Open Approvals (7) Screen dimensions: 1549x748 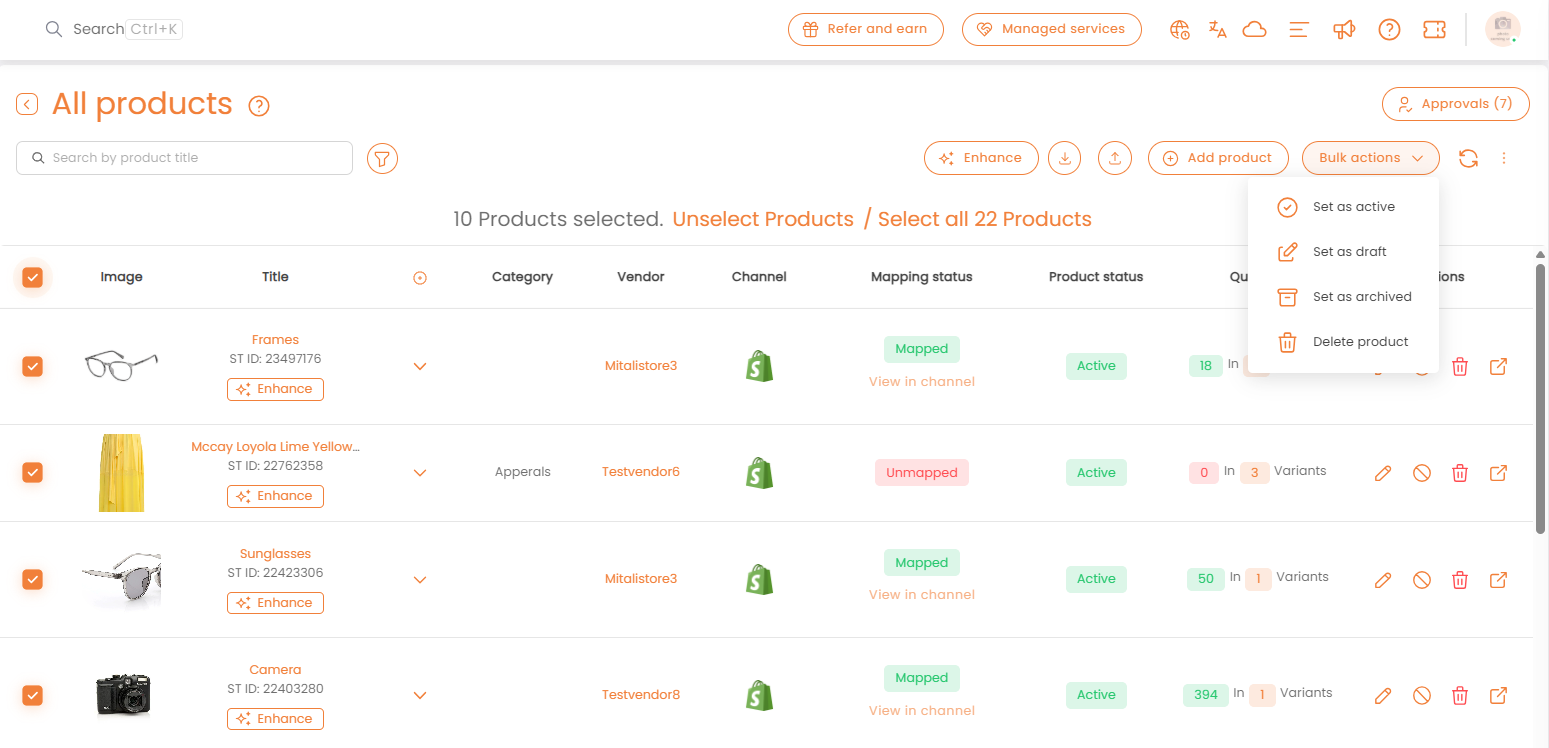tap(1456, 104)
